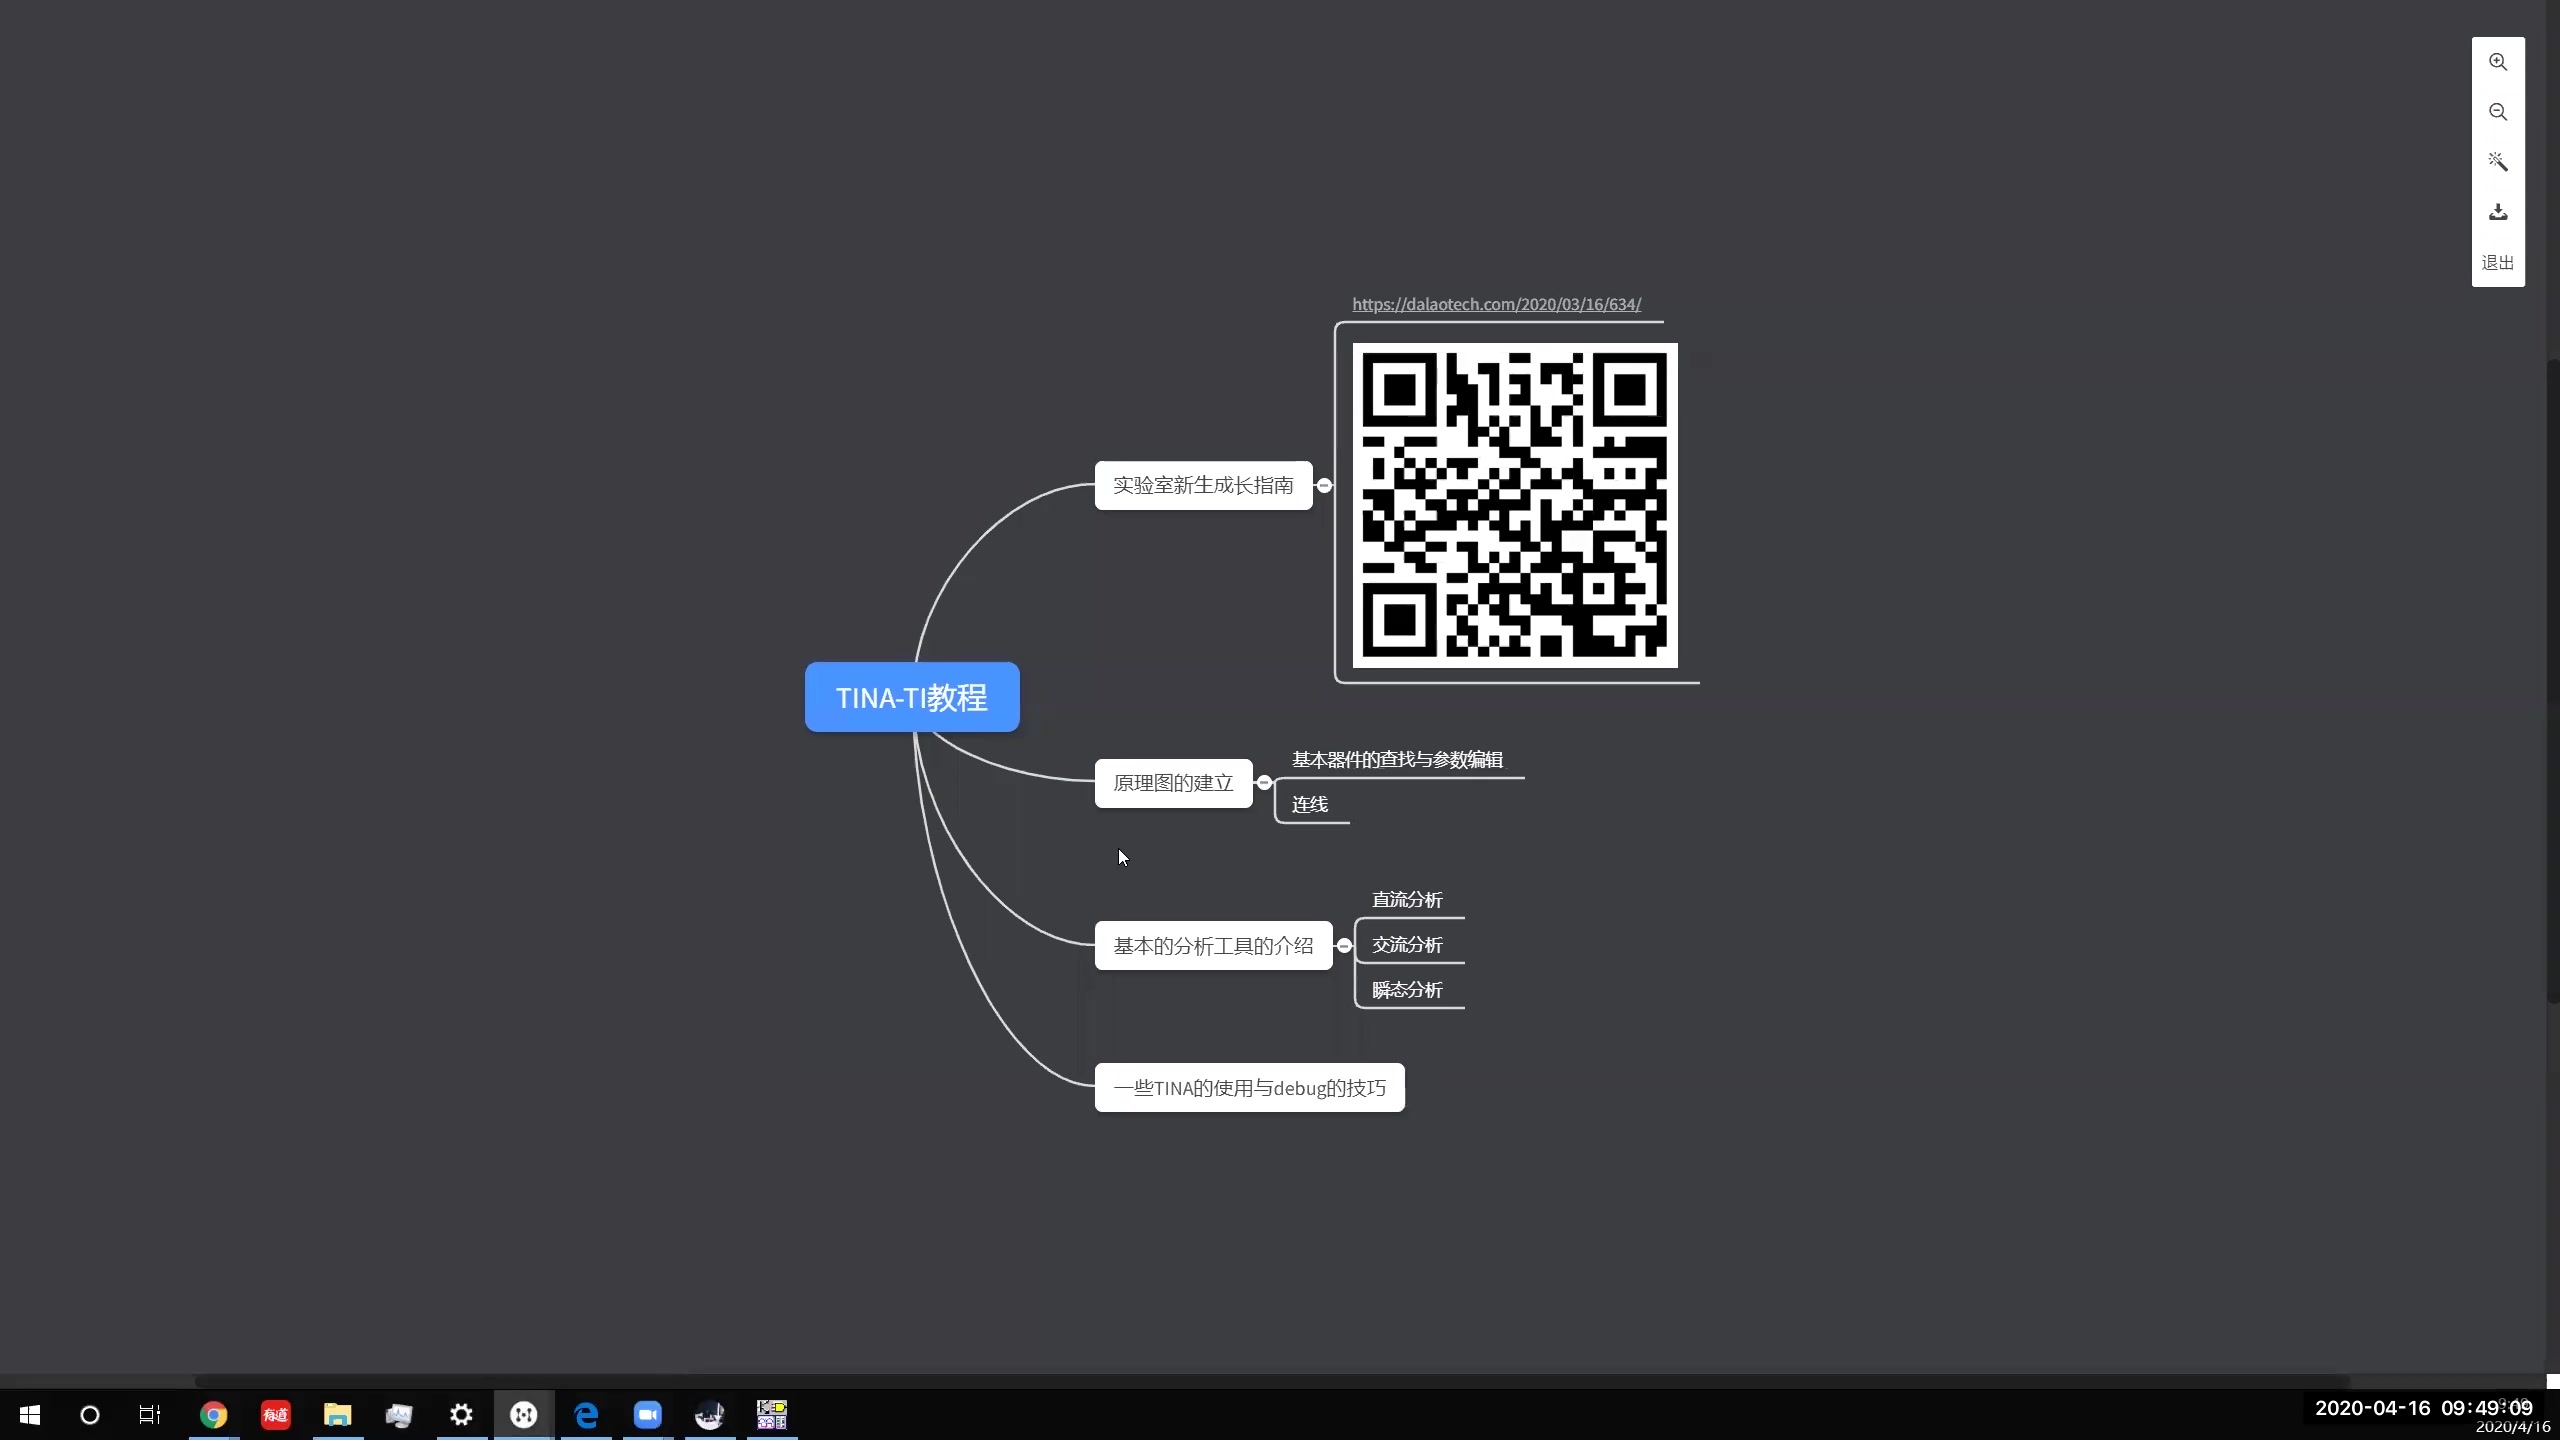
Task: Select the 原理图的建立 node
Action: click(1173, 783)
